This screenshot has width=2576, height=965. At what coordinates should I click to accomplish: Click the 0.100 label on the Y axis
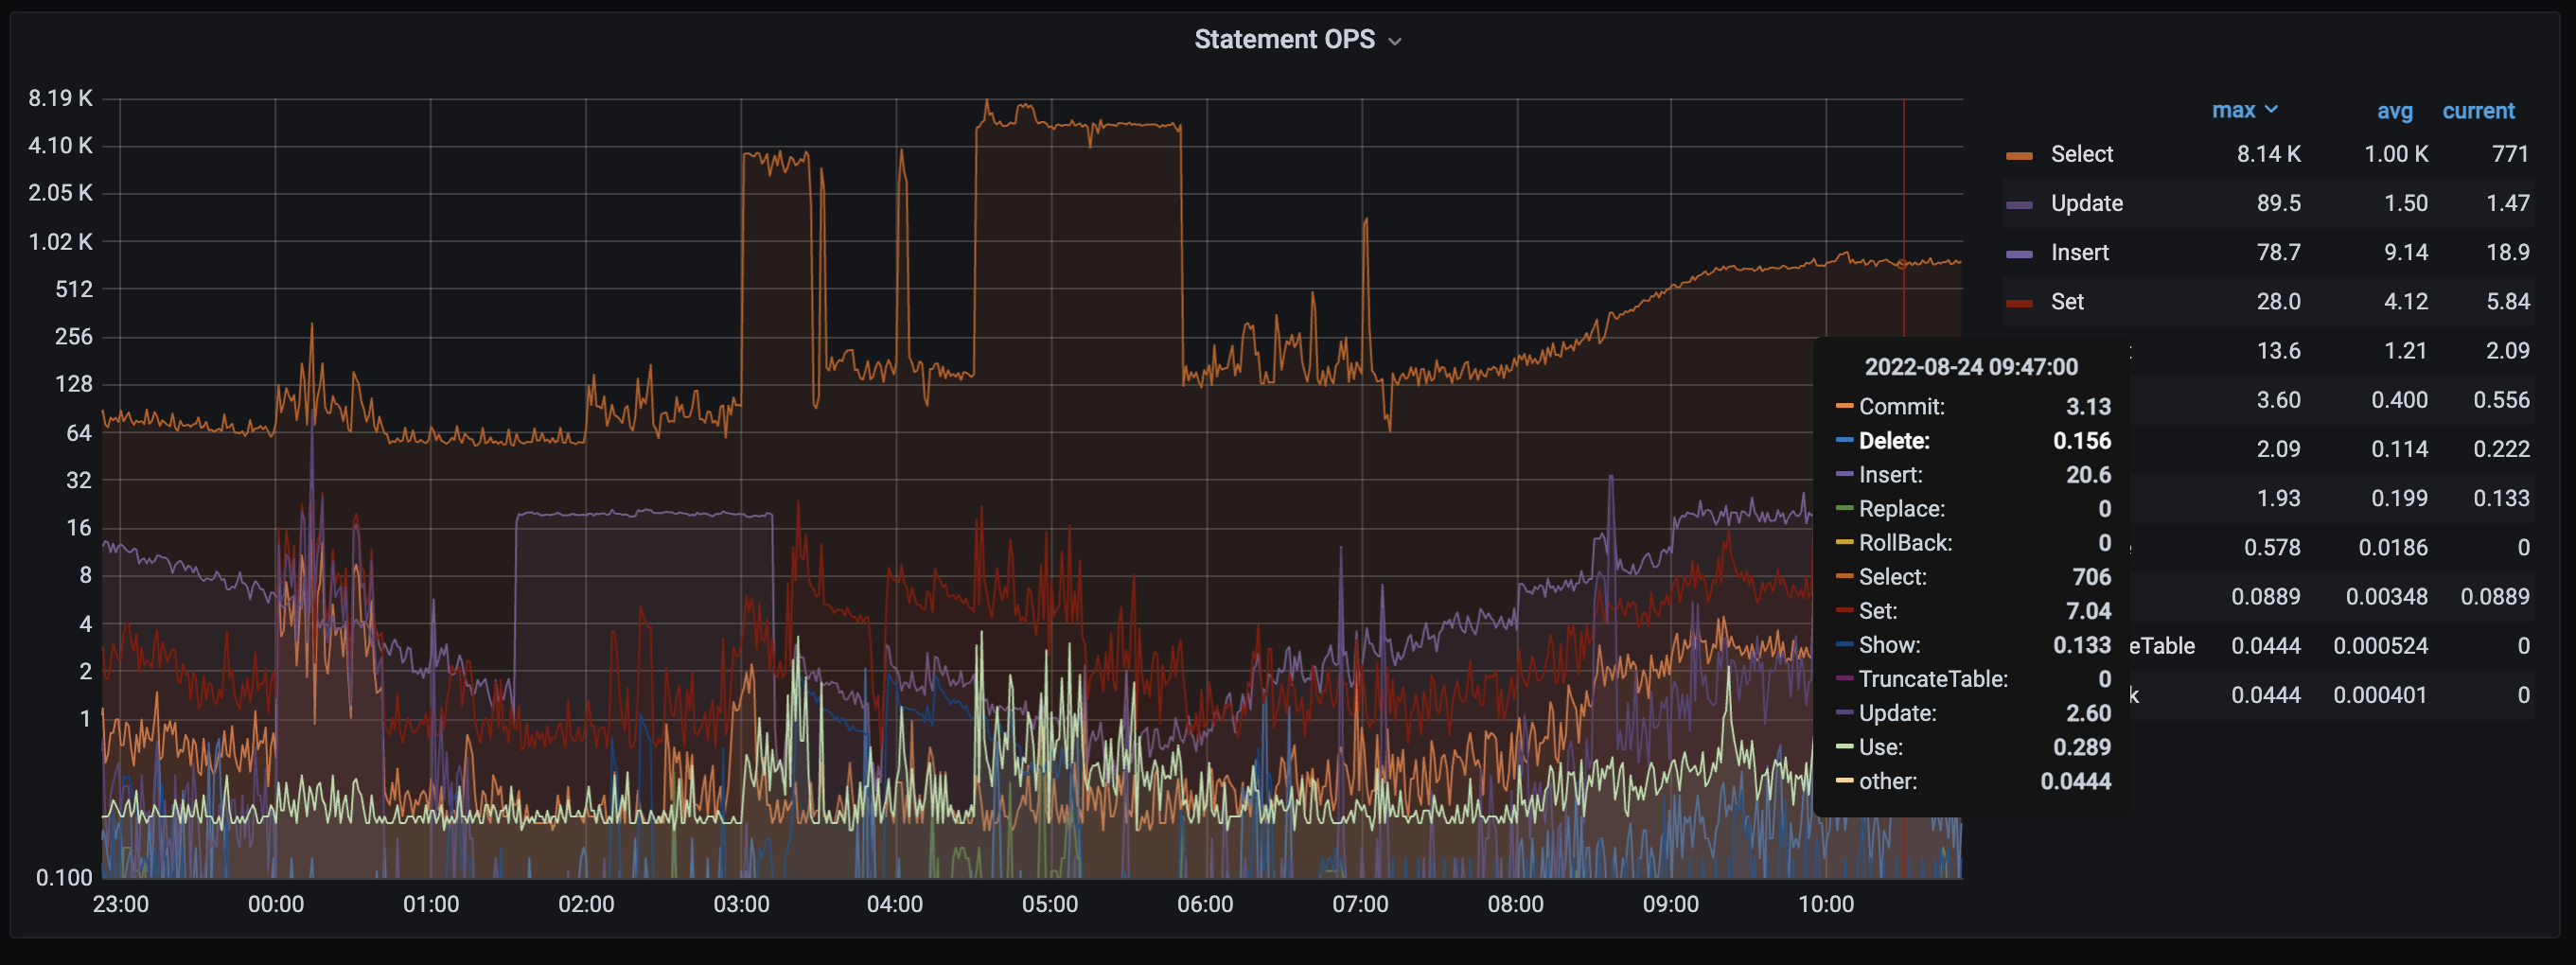pos(64,877)
